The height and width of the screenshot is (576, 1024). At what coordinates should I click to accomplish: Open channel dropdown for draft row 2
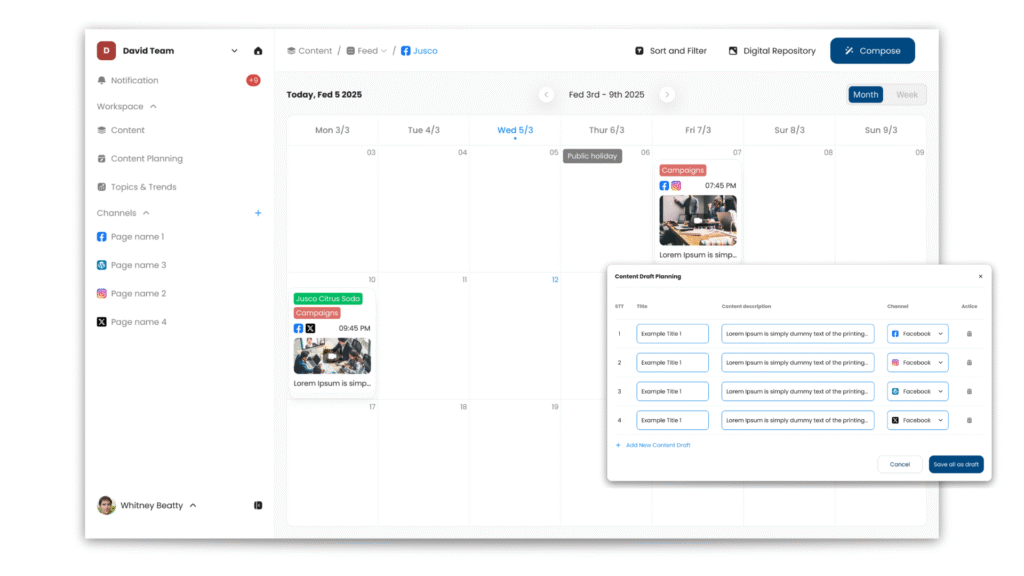917,363
